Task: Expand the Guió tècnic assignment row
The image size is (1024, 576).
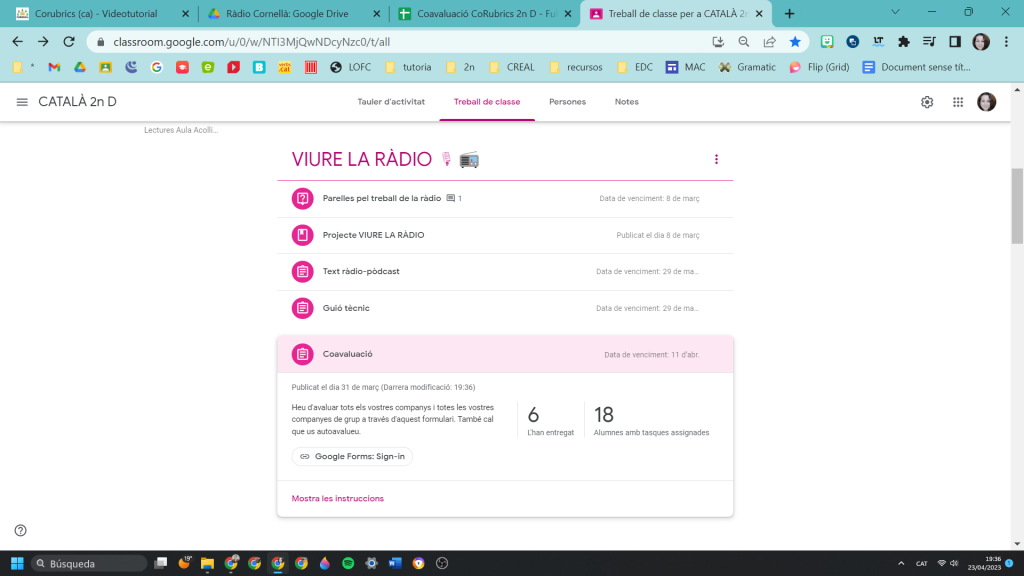Action: (x=346, y=308)
